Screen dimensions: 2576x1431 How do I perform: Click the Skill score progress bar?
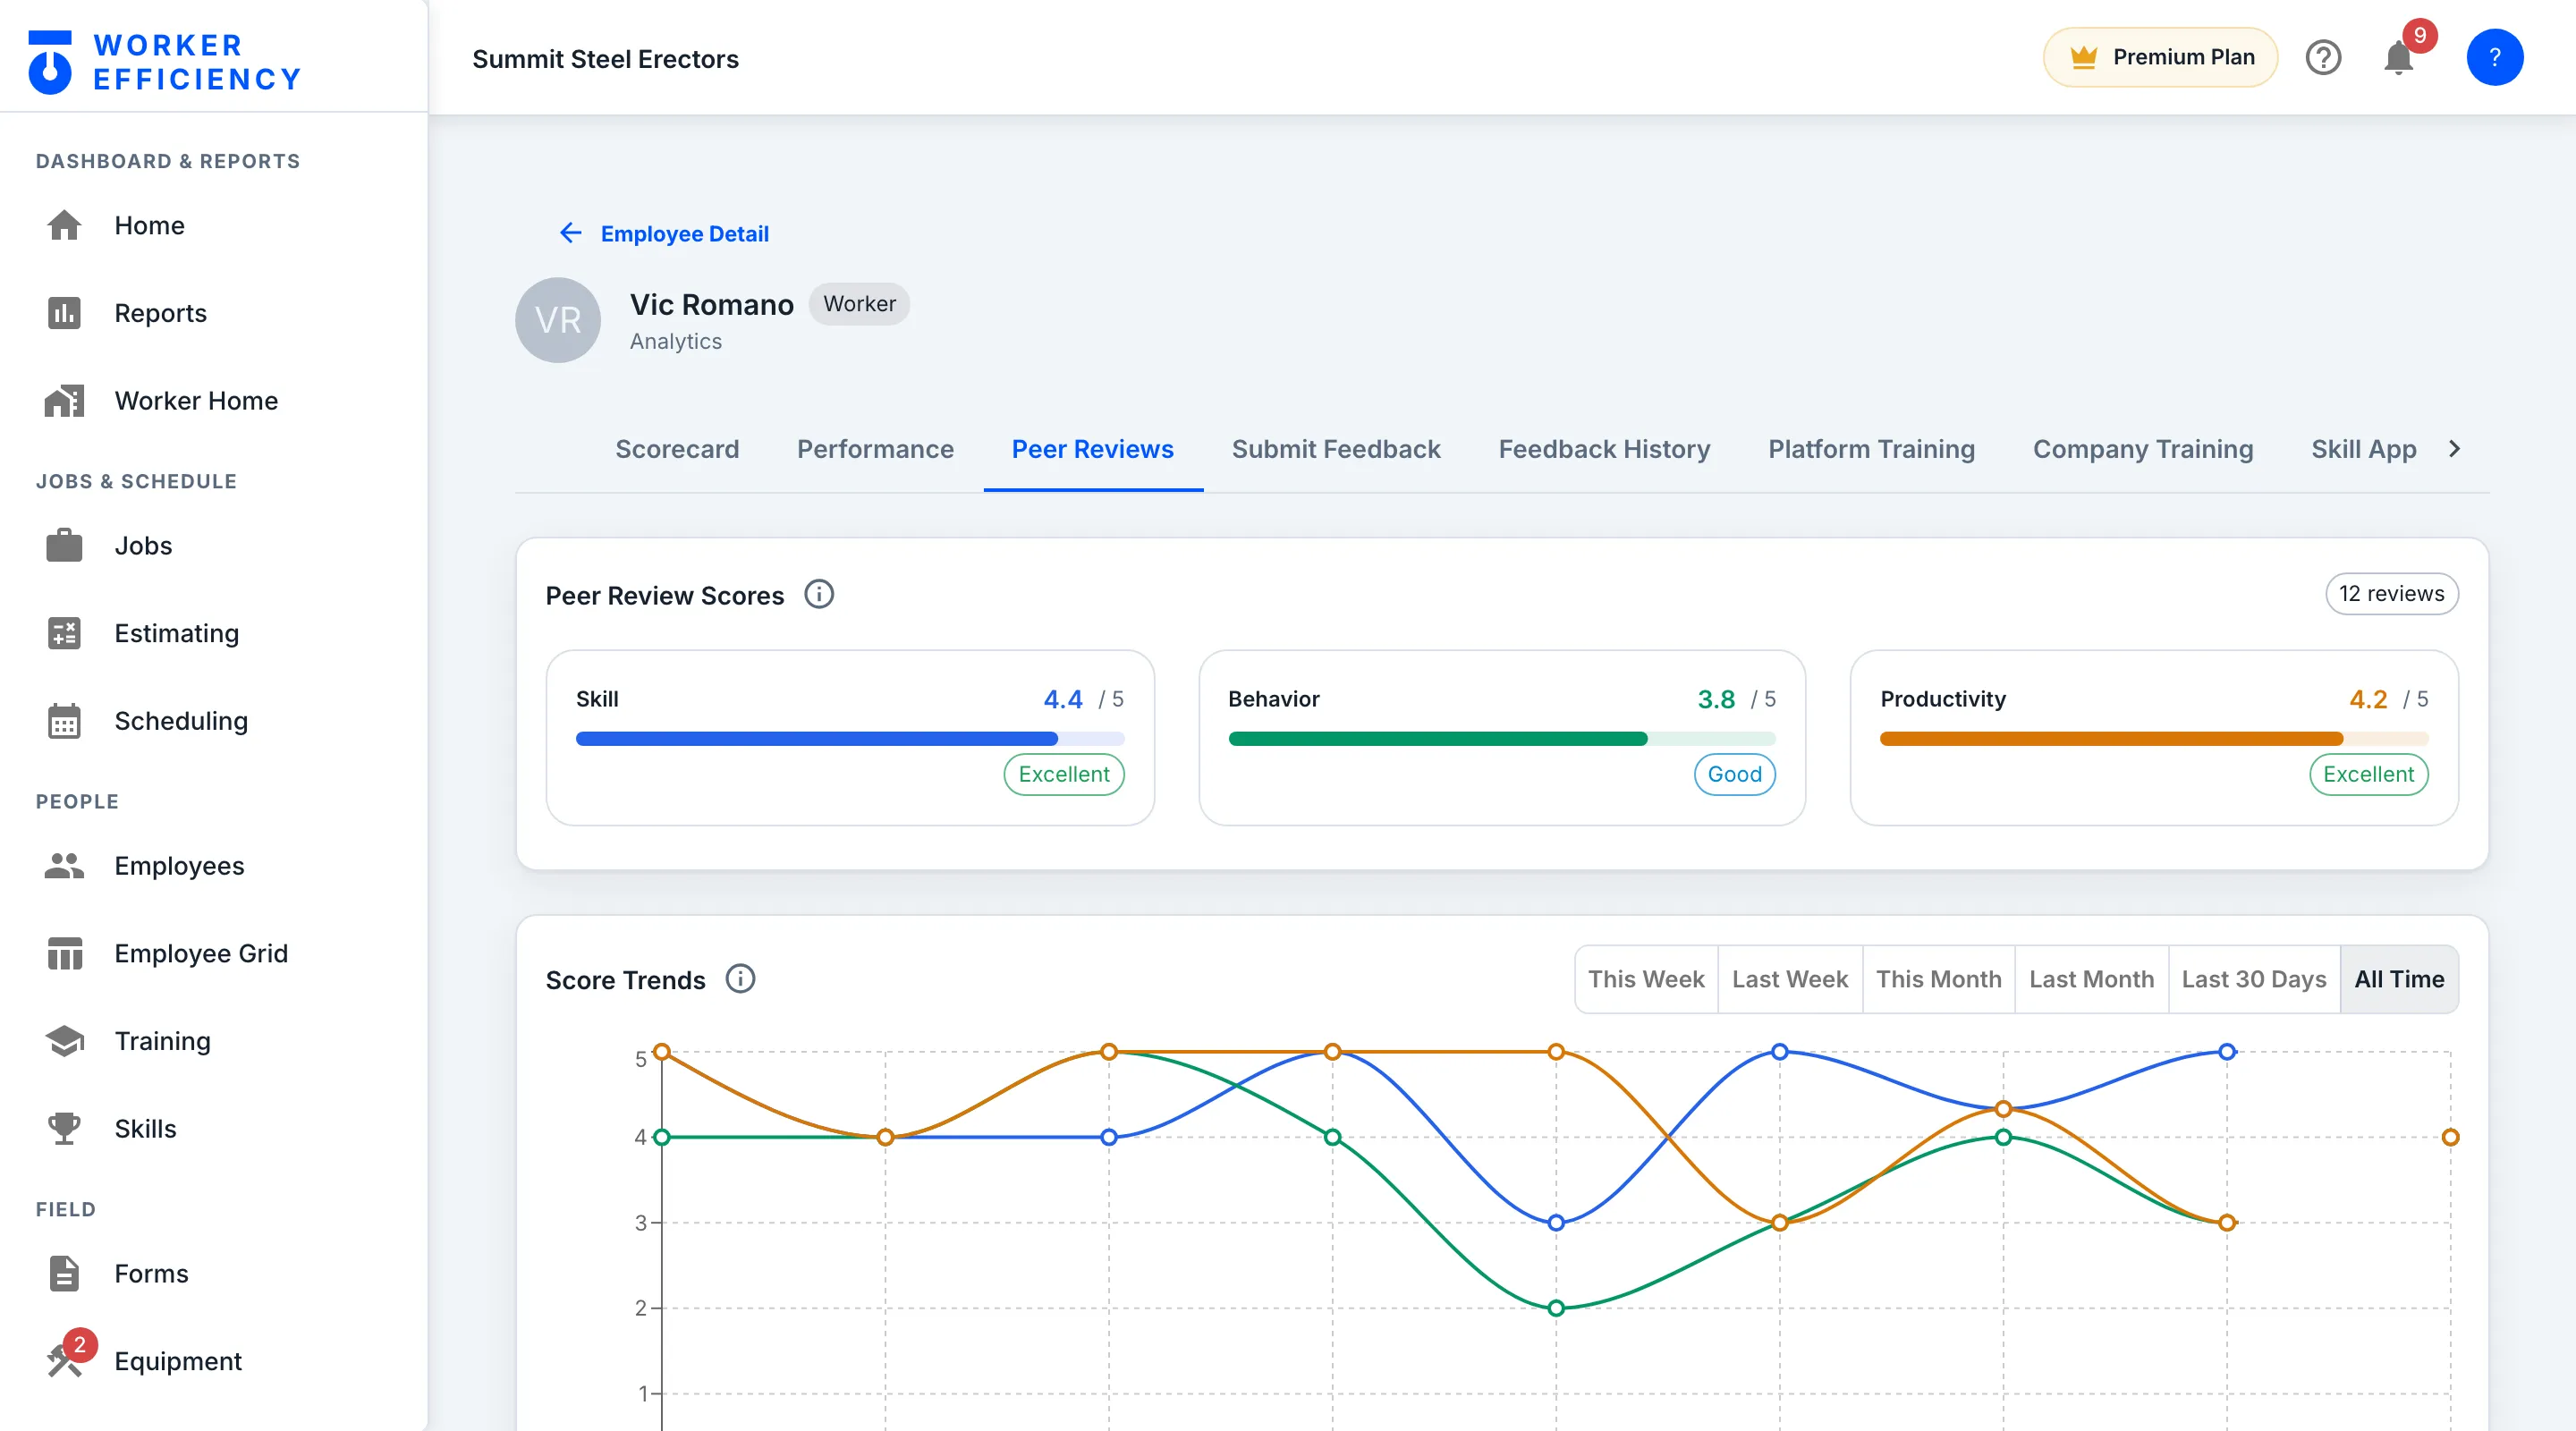coord(850,739)
